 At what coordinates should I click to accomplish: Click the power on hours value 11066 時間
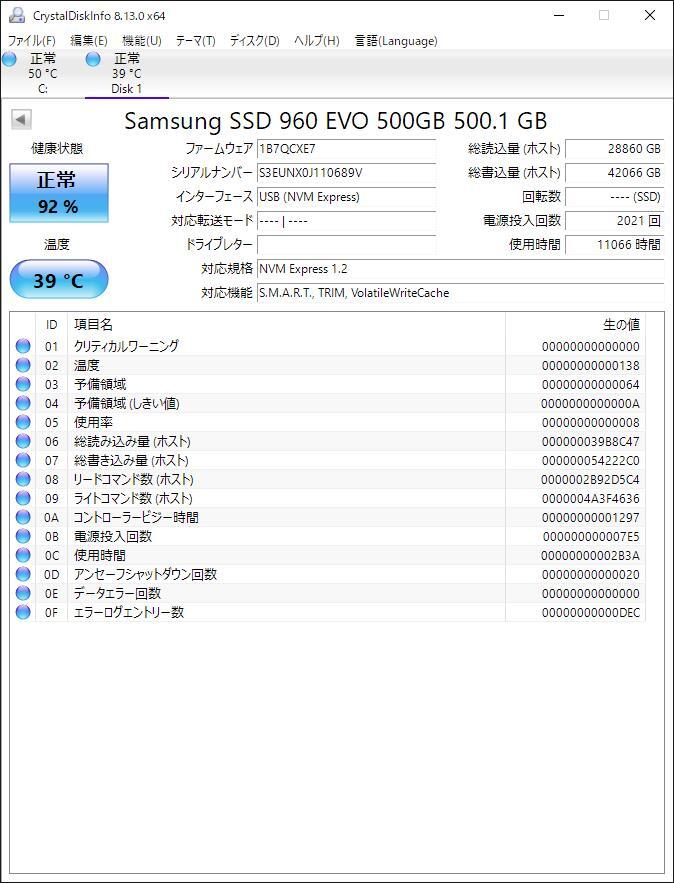click(x=614, y=245)
